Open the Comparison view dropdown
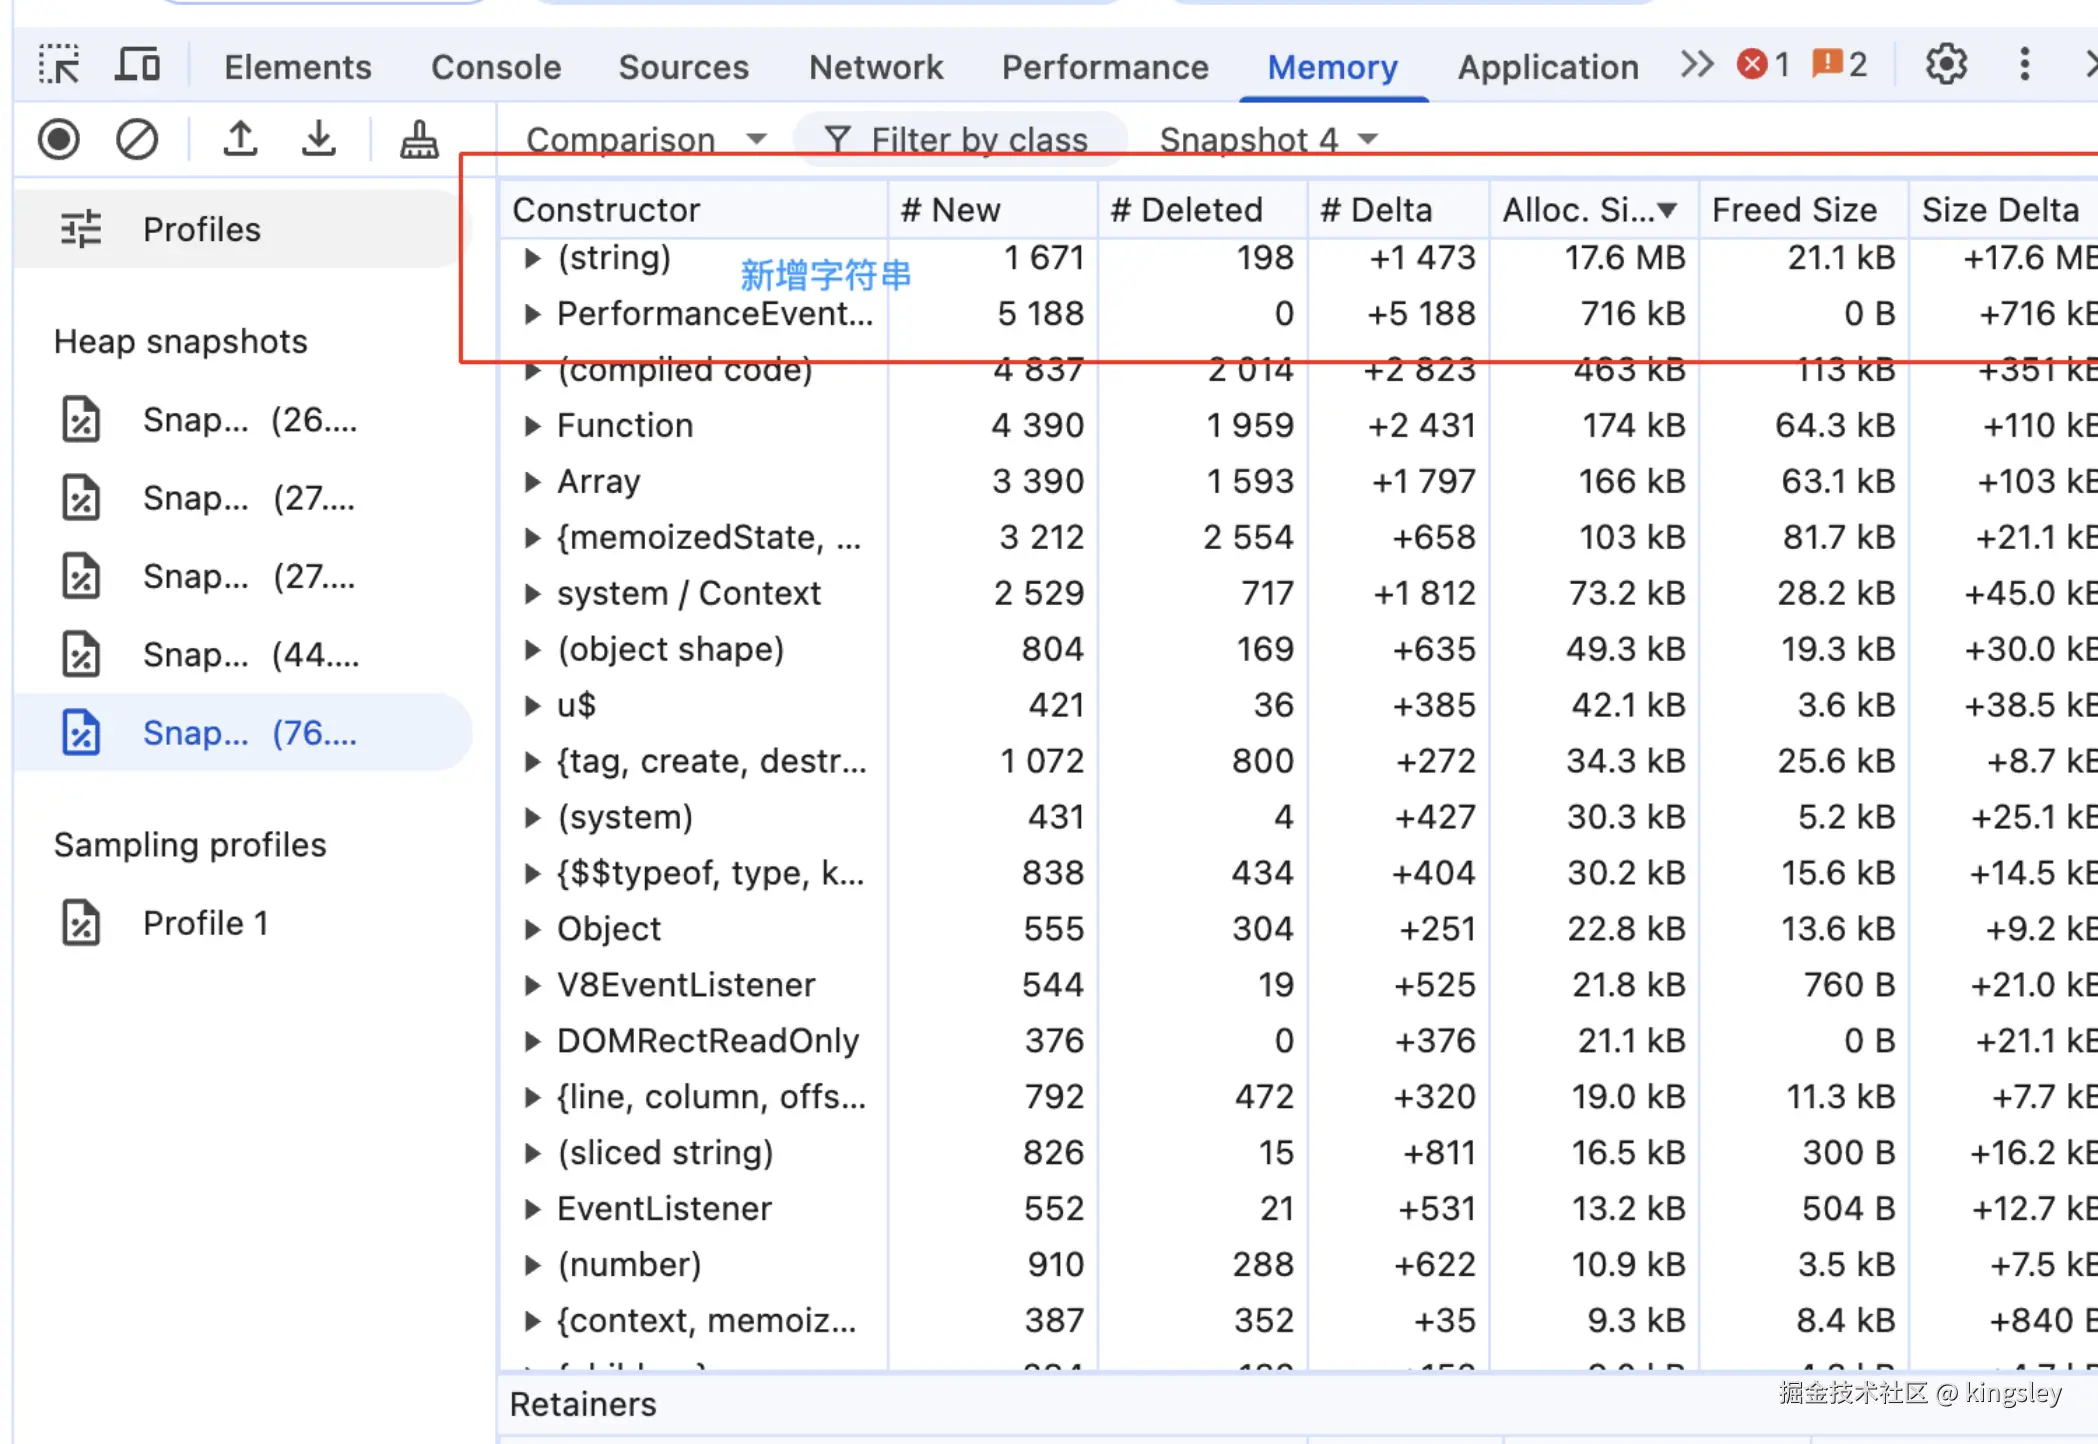2098x1444 pixels. click(646, 139)
